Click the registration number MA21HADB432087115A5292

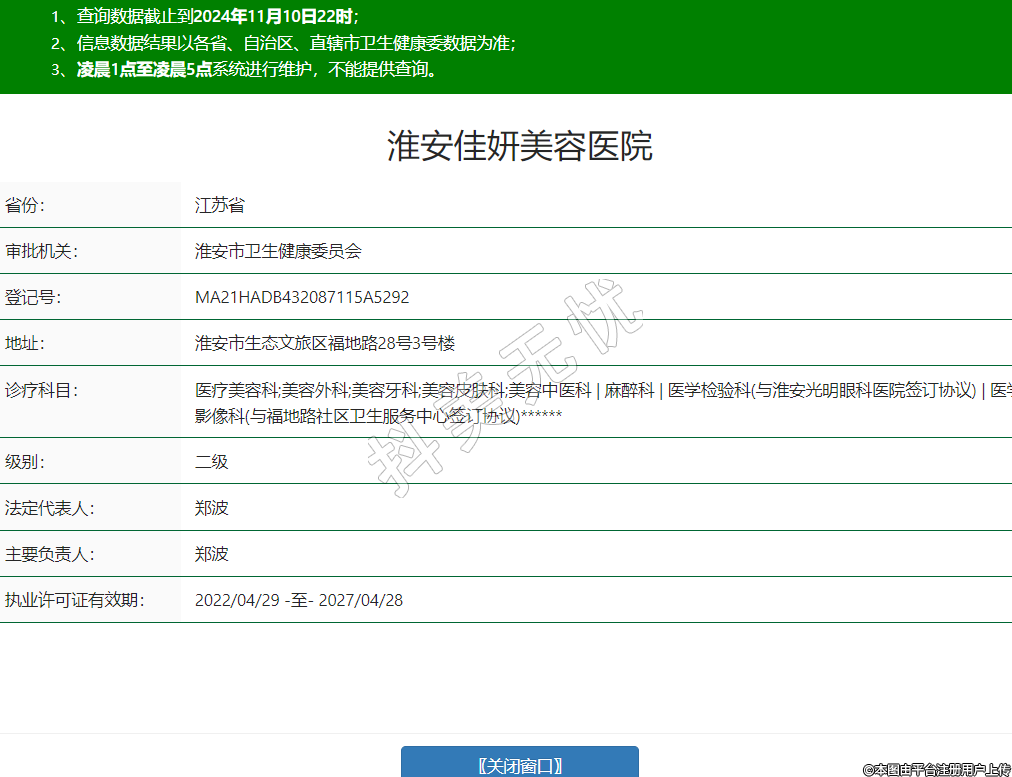[x=302, y=297]
